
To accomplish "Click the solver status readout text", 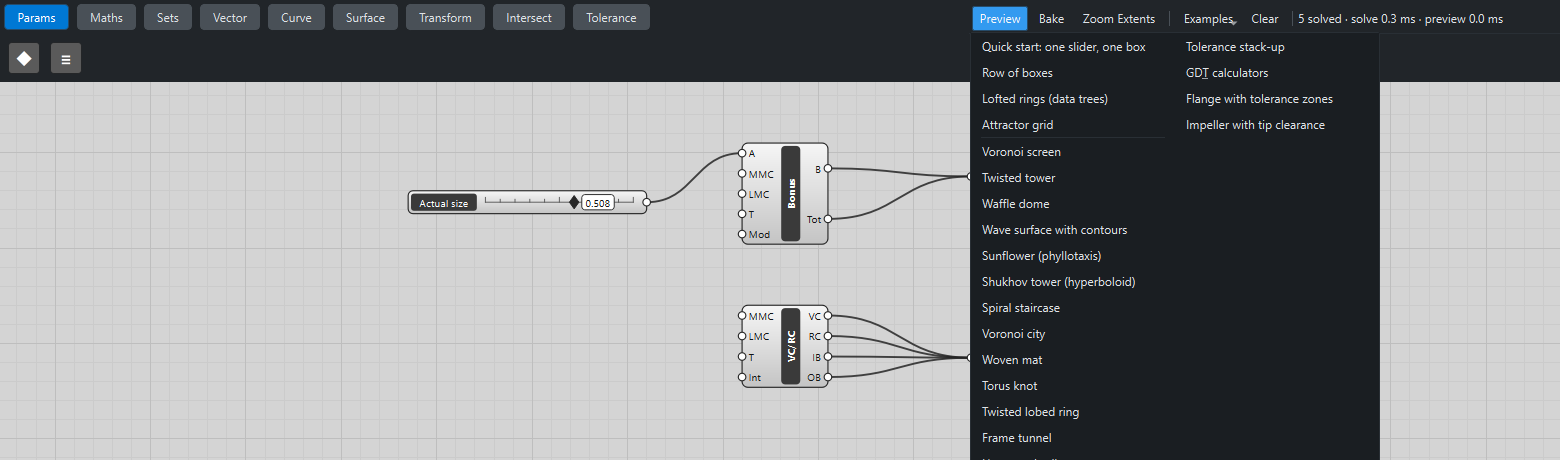I will pos(1400,18).
